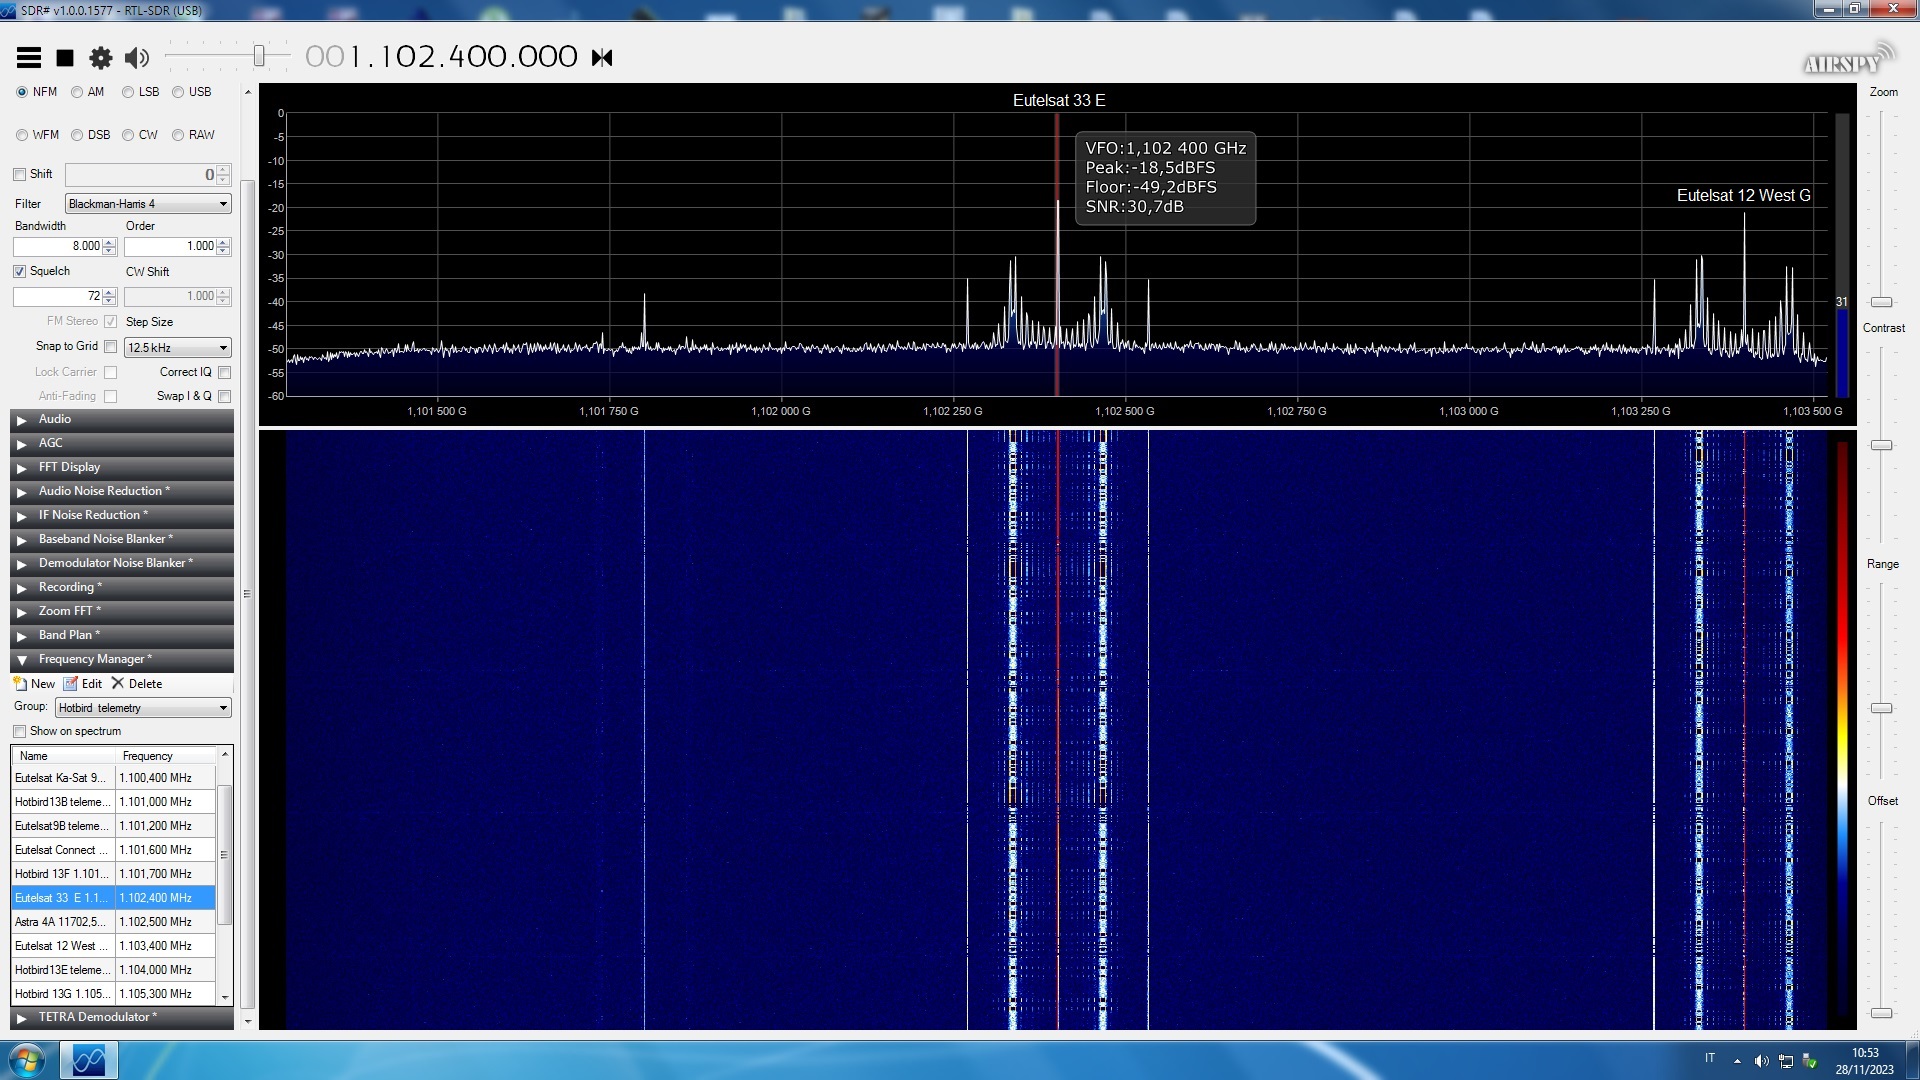Open the settings gear configuration
Image resolution: width=1920 pixels, height=1080 pixels.
[x=101, y=58]
